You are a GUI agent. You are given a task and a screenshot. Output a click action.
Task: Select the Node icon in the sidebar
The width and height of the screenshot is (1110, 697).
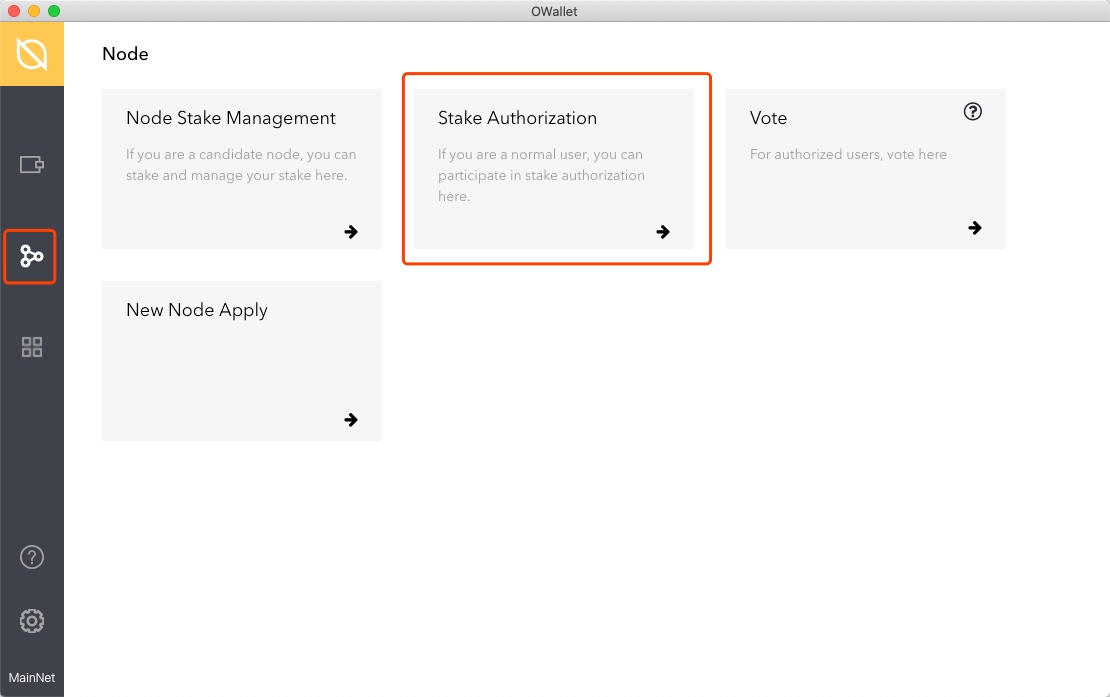coord(31,257)
